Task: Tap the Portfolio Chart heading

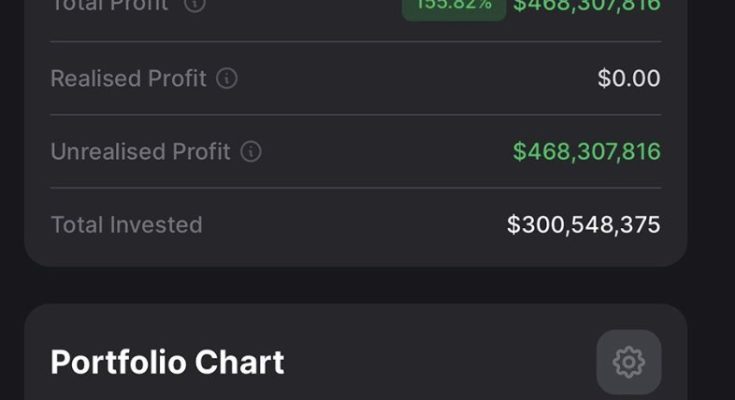Action: point(167,362)
